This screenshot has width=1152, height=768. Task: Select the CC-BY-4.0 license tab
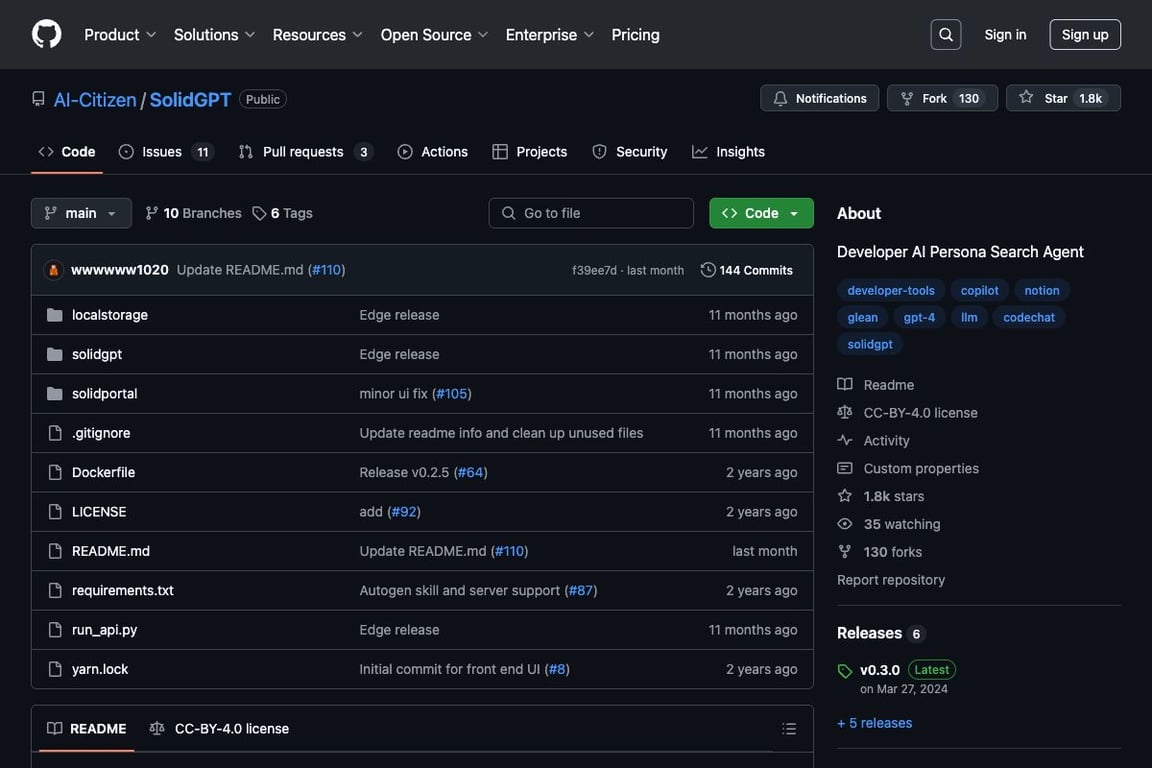[x=220, y=729]
